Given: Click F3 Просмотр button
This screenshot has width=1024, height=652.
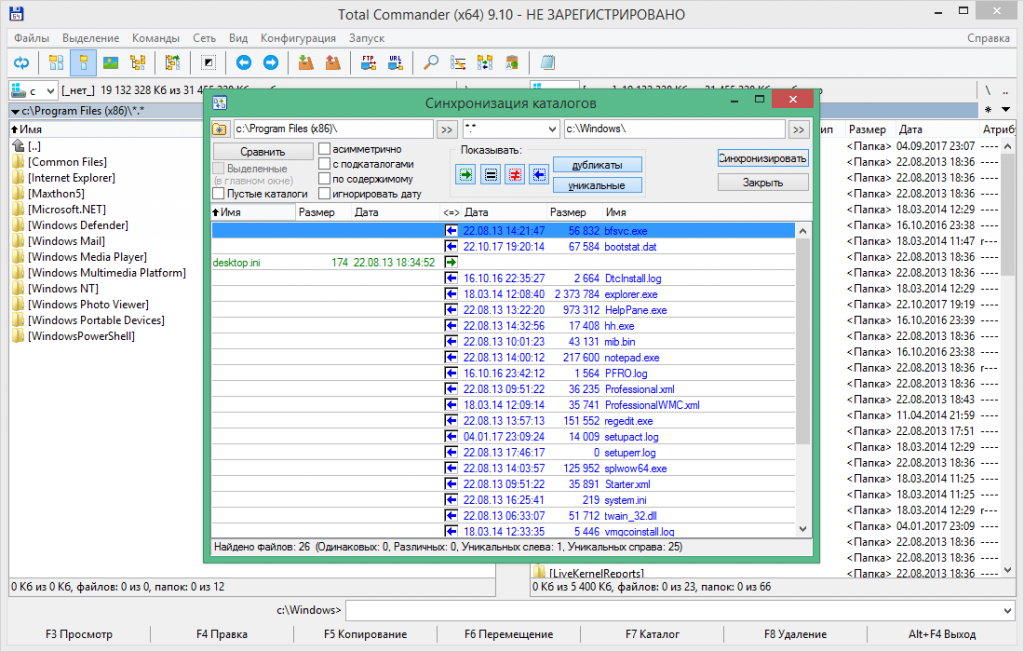Looking at the screenshot, I should coord(79,634).
